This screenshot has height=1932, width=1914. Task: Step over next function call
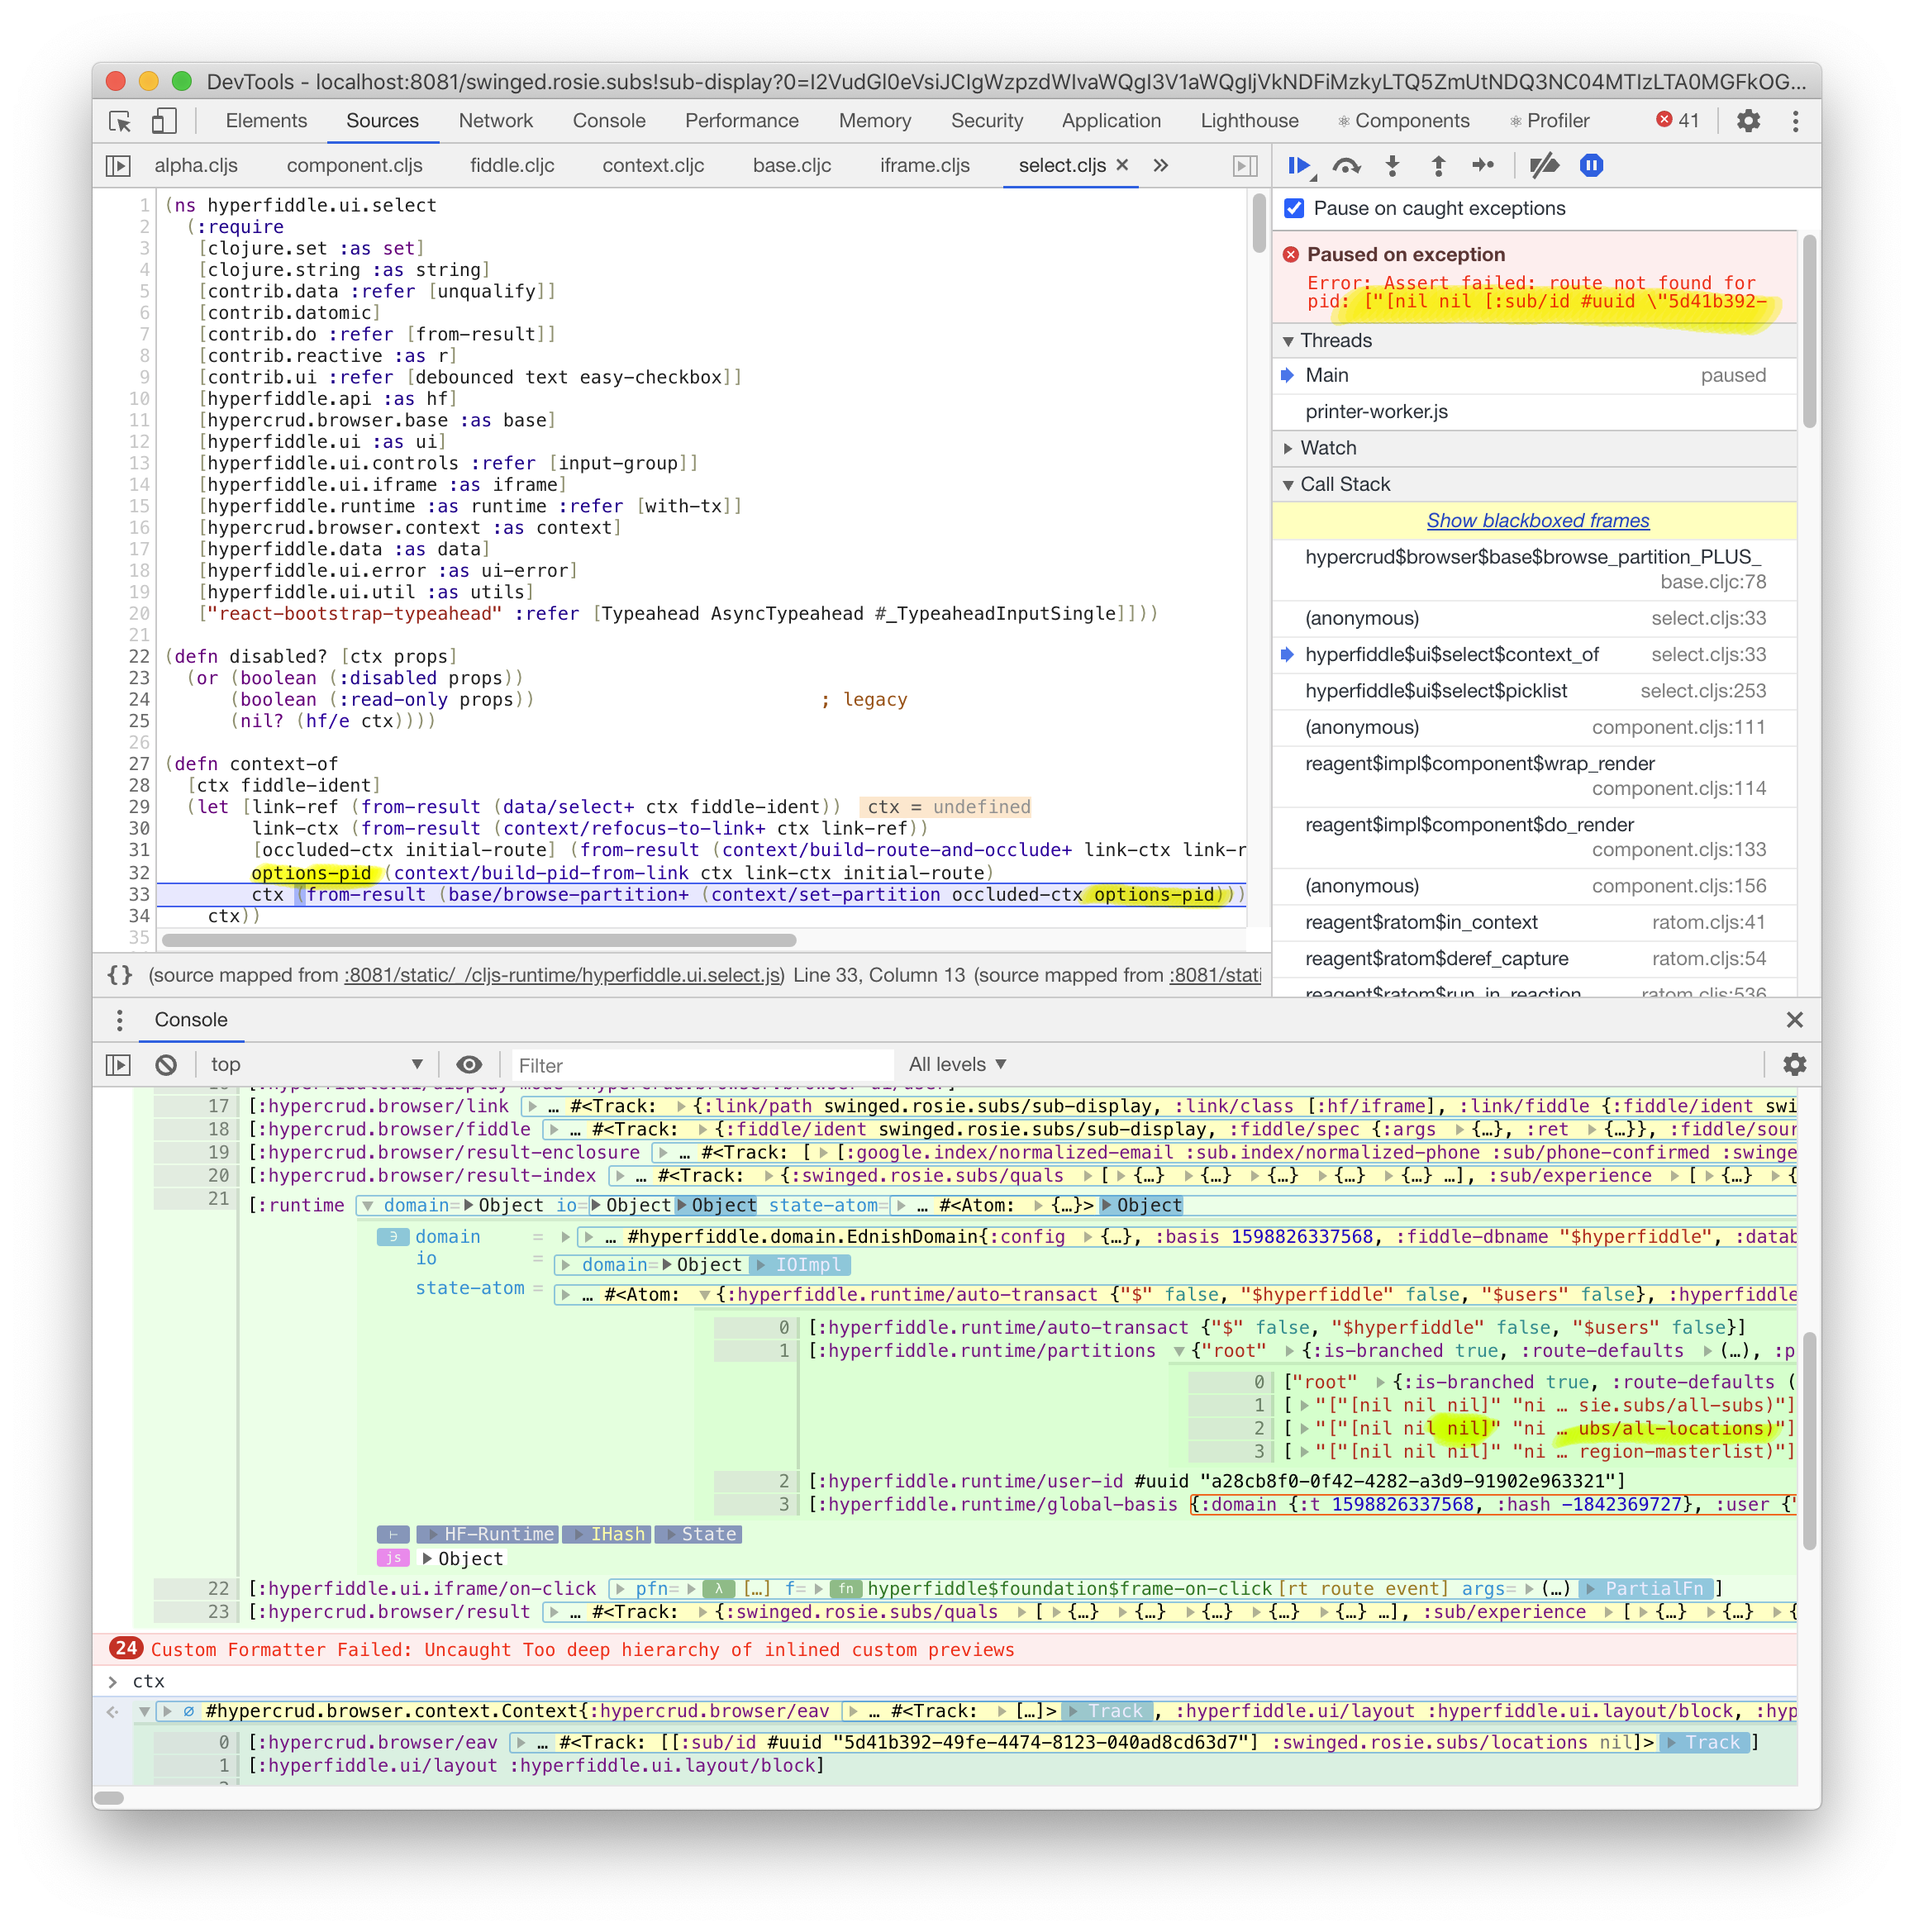pos(1346,165)
